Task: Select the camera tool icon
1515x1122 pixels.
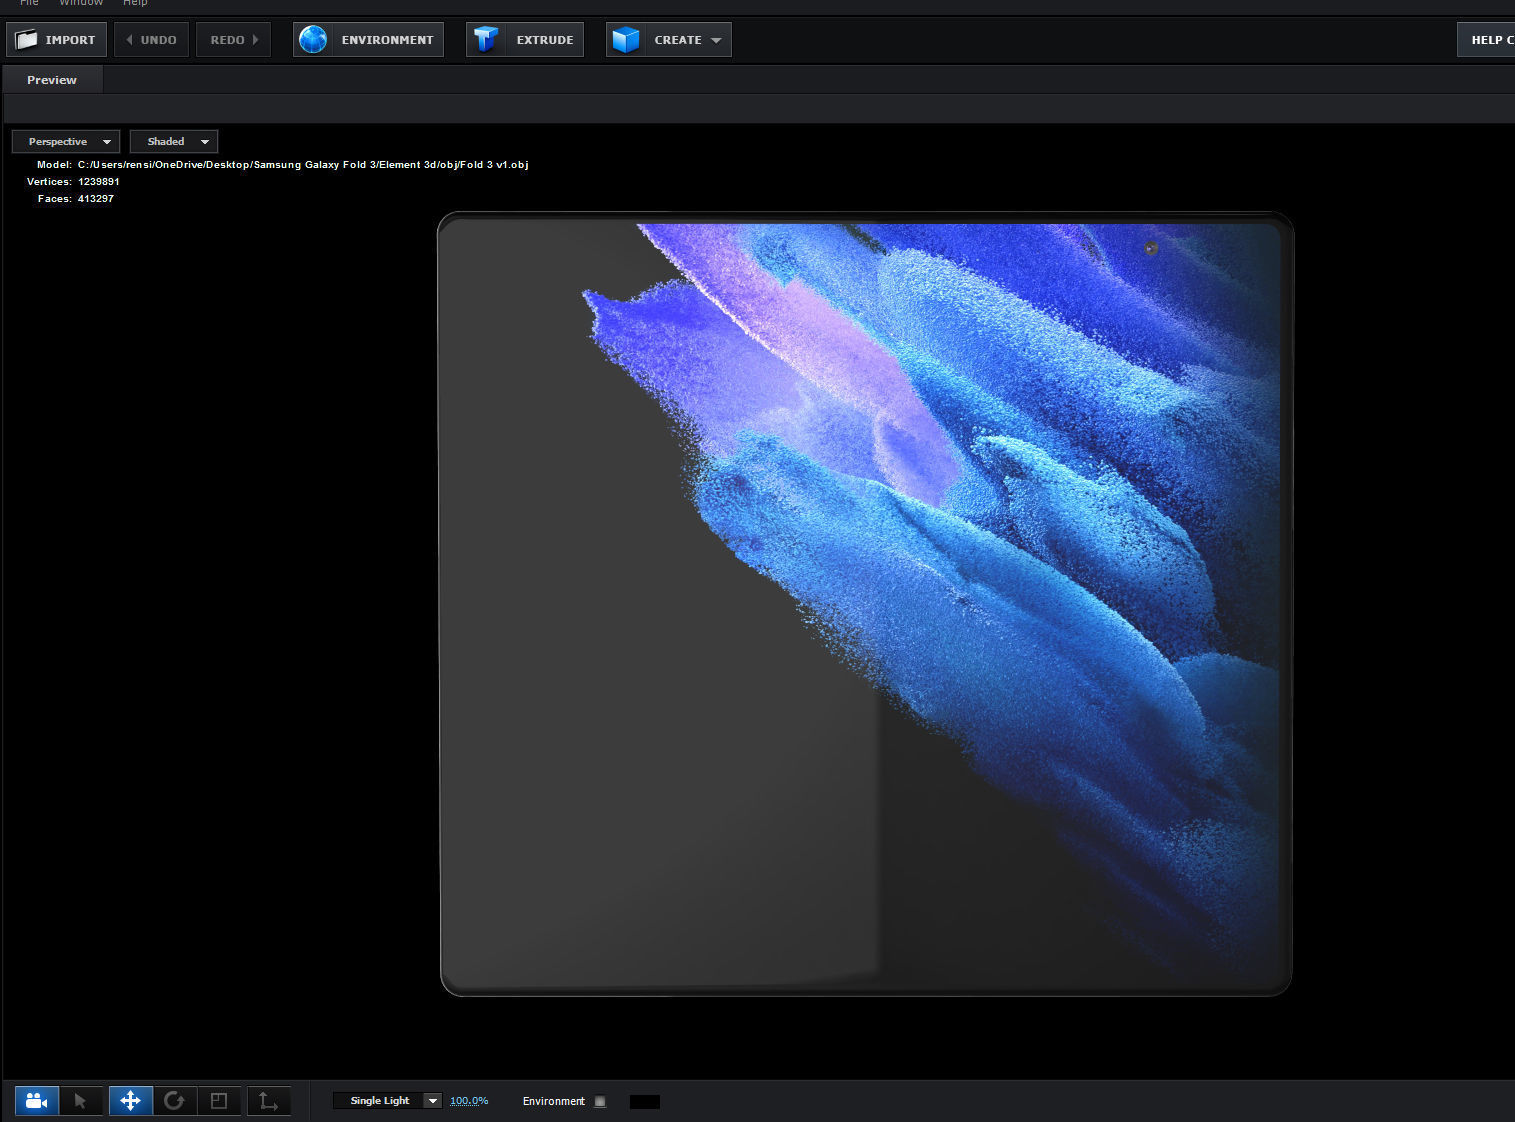Action: pyautogui.click(x=37, y=1101)
